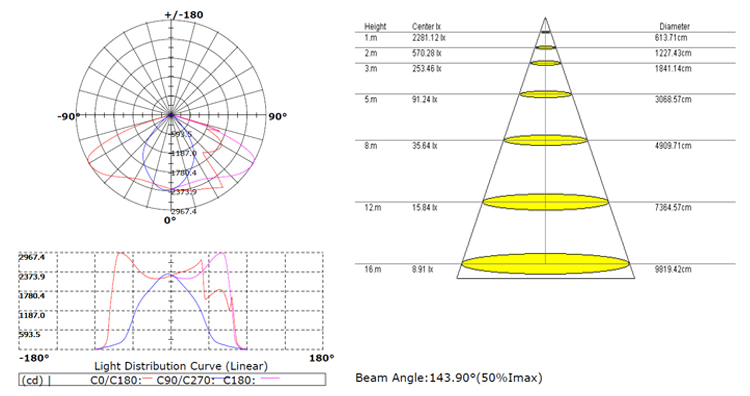Click the yellow light spot ellipse at 5m
Image resolution: width=750 pixels, height=396 pixels.
(546, 94)
